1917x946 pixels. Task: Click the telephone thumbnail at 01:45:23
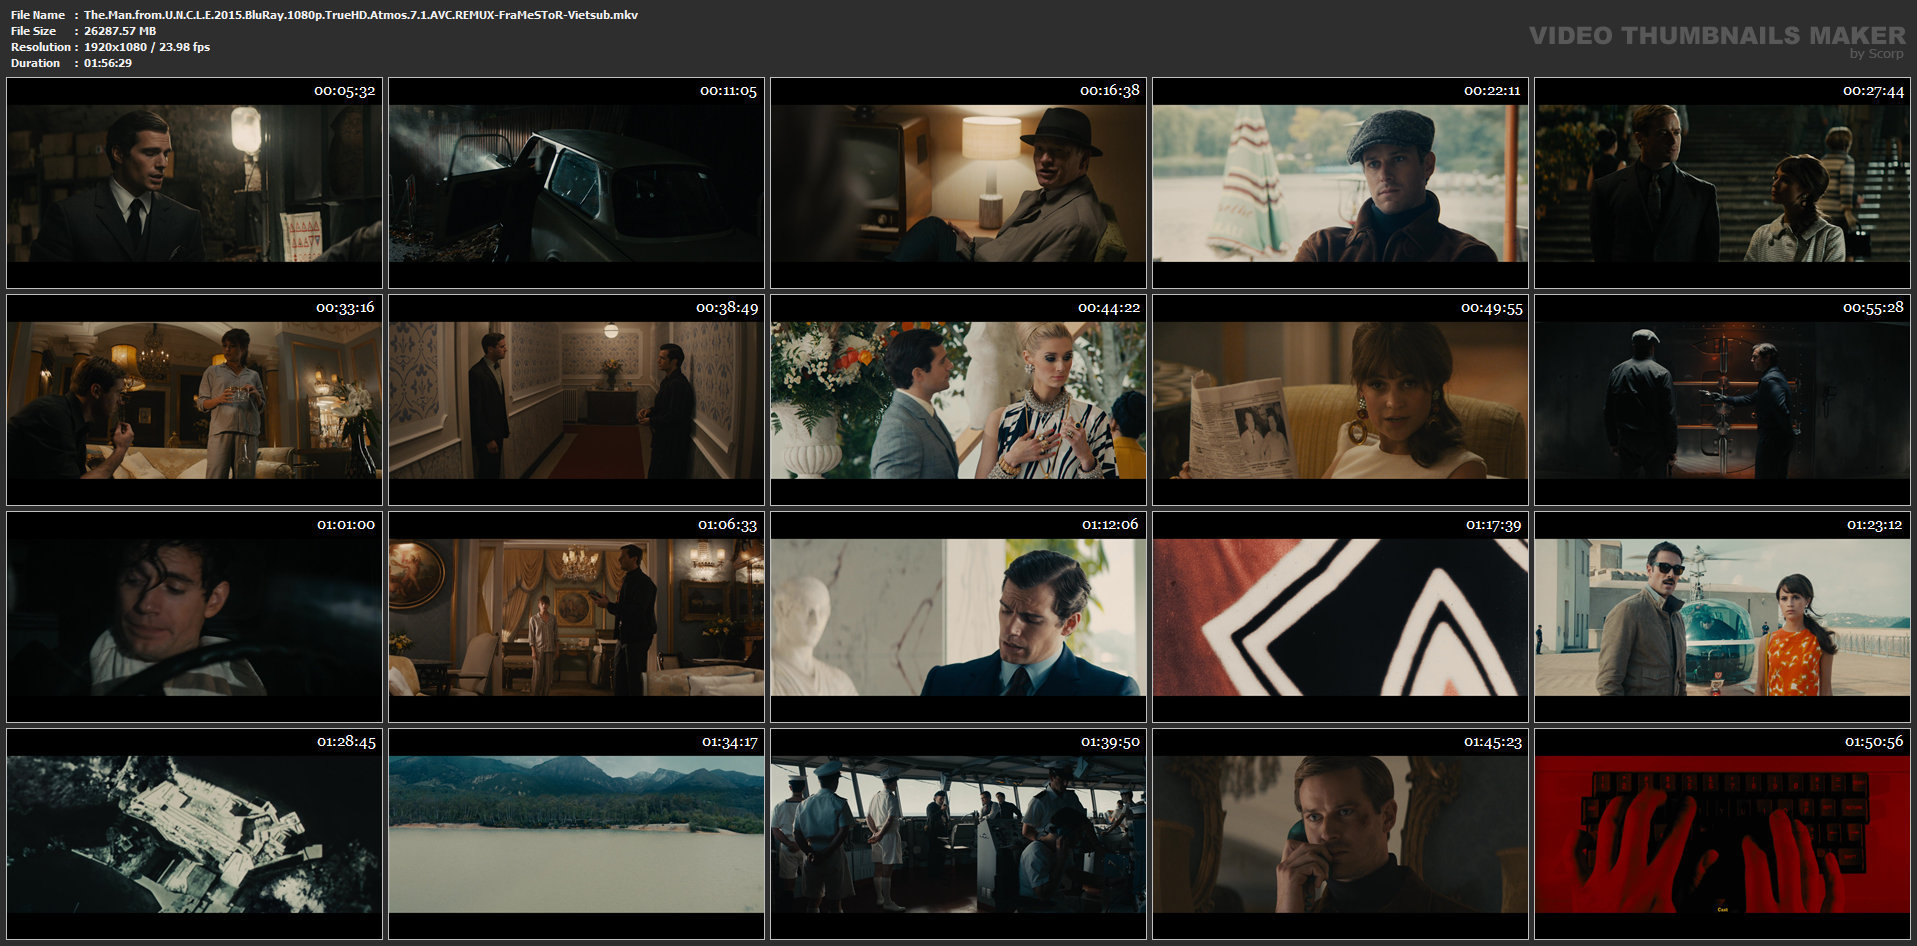pos(1340,834)
